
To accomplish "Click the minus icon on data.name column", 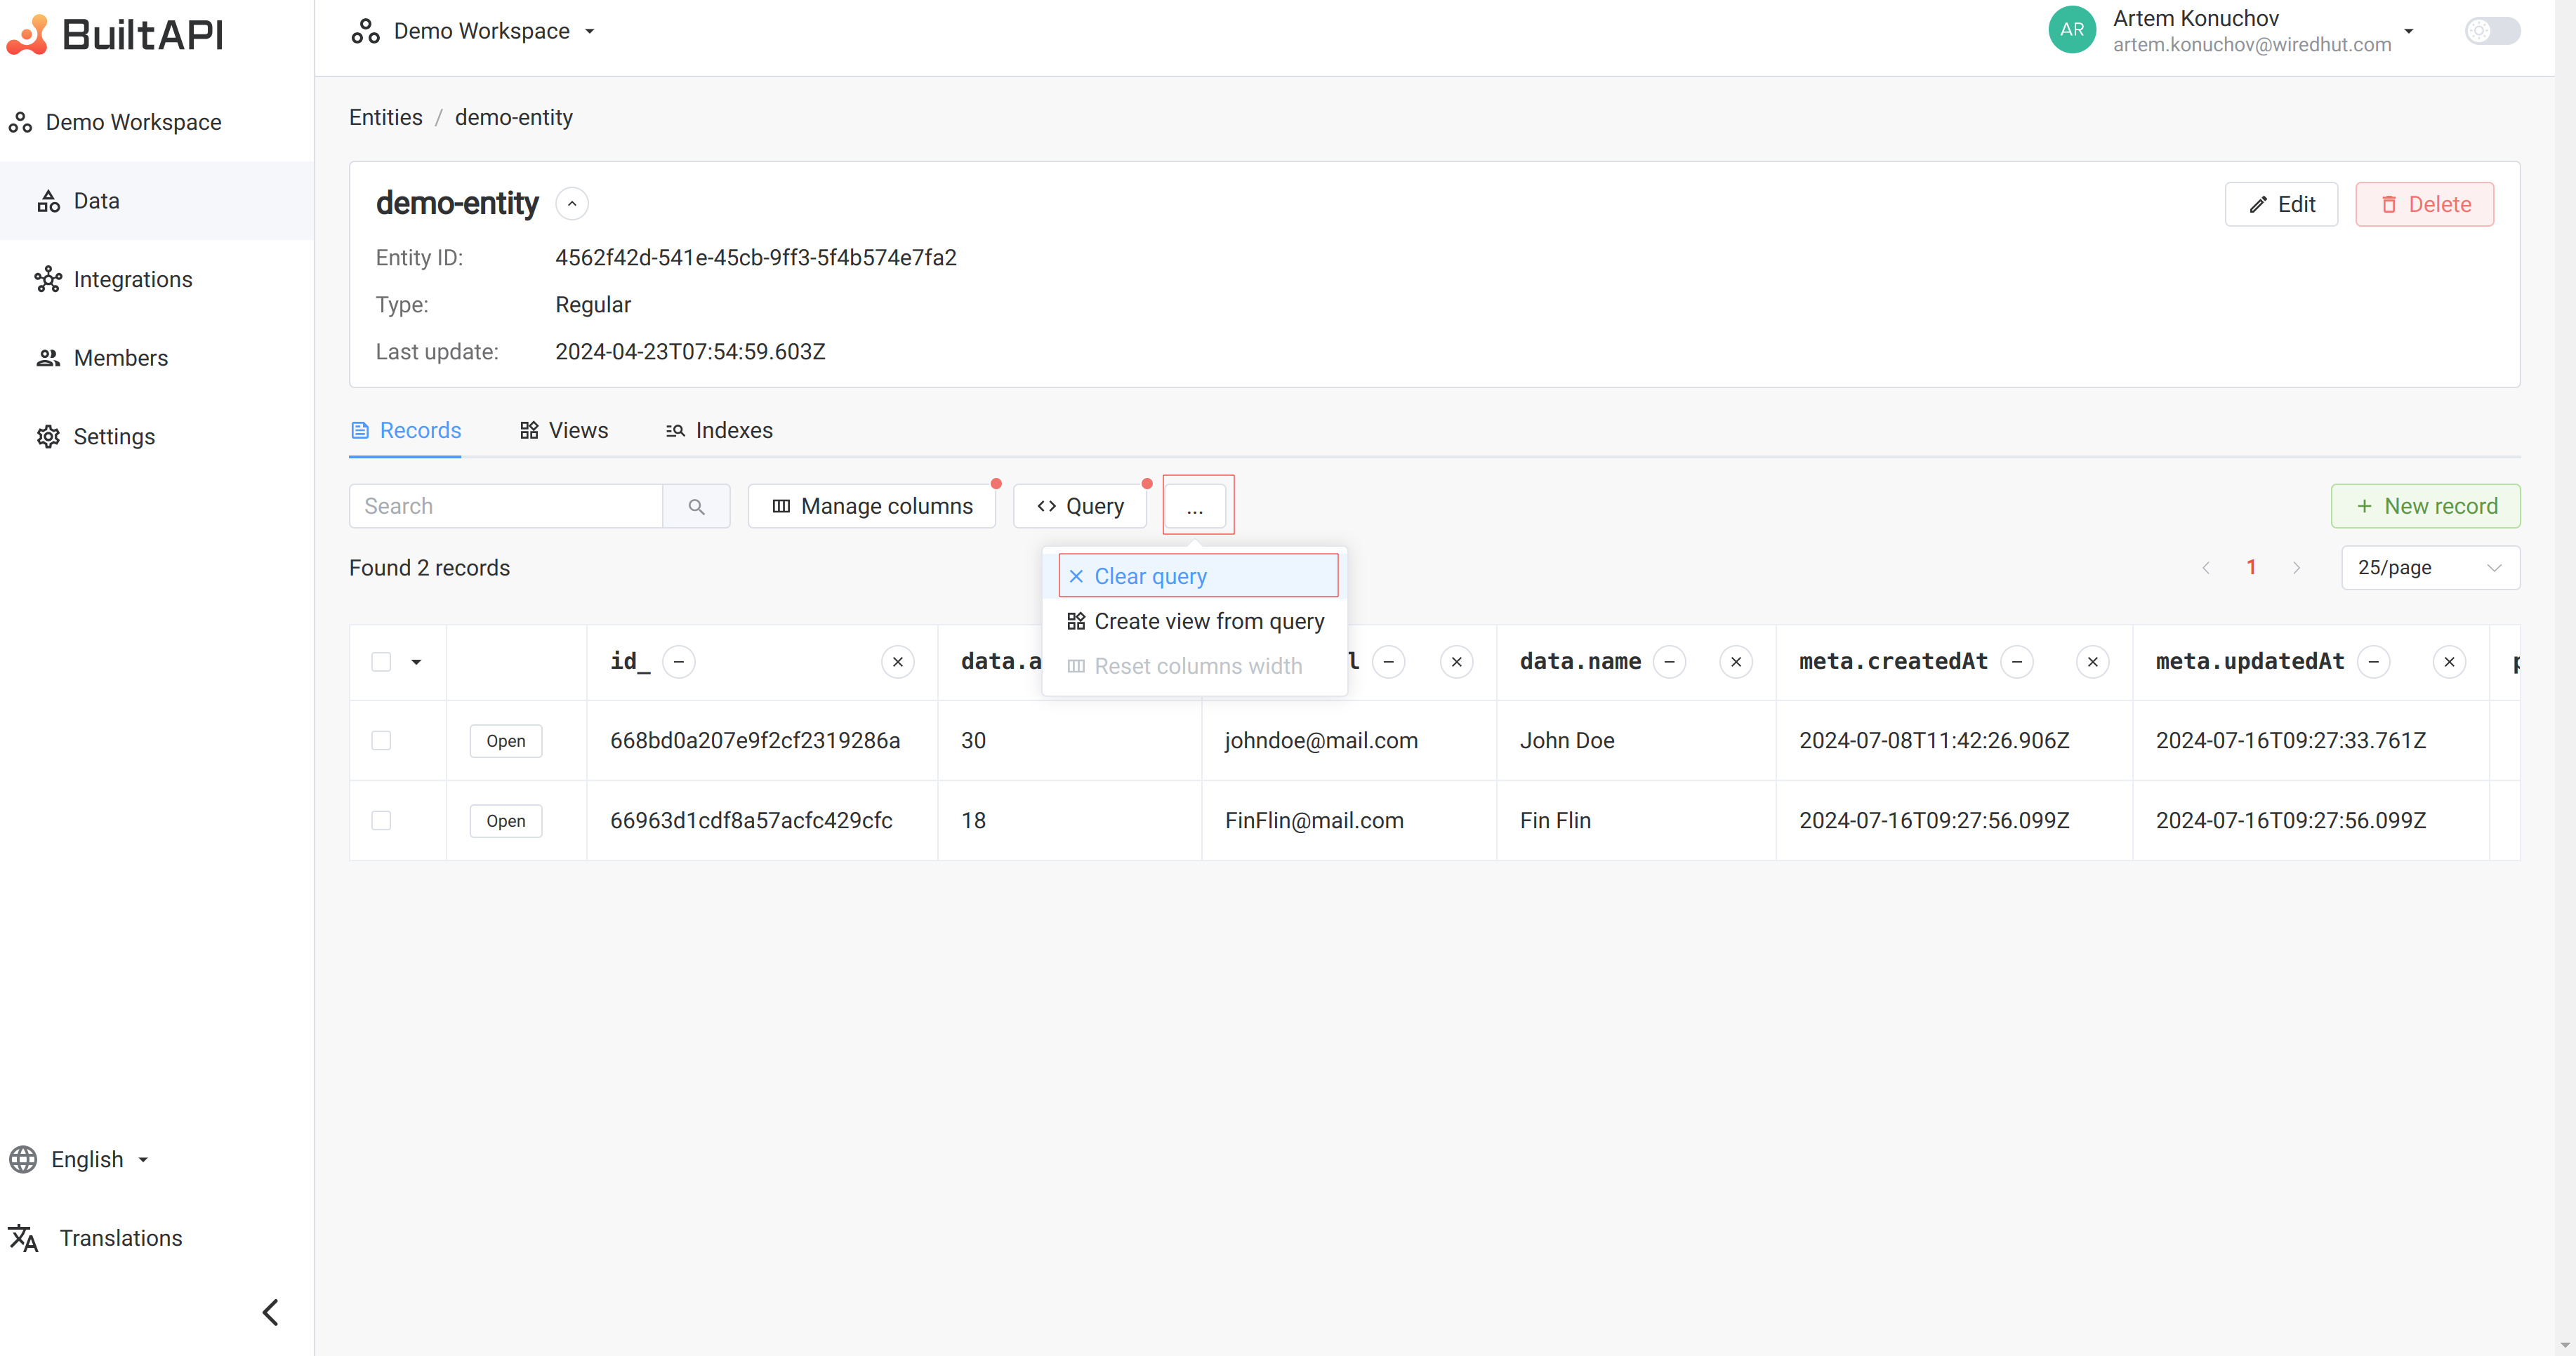I will pyautogui.click(x=1669, y=662).
